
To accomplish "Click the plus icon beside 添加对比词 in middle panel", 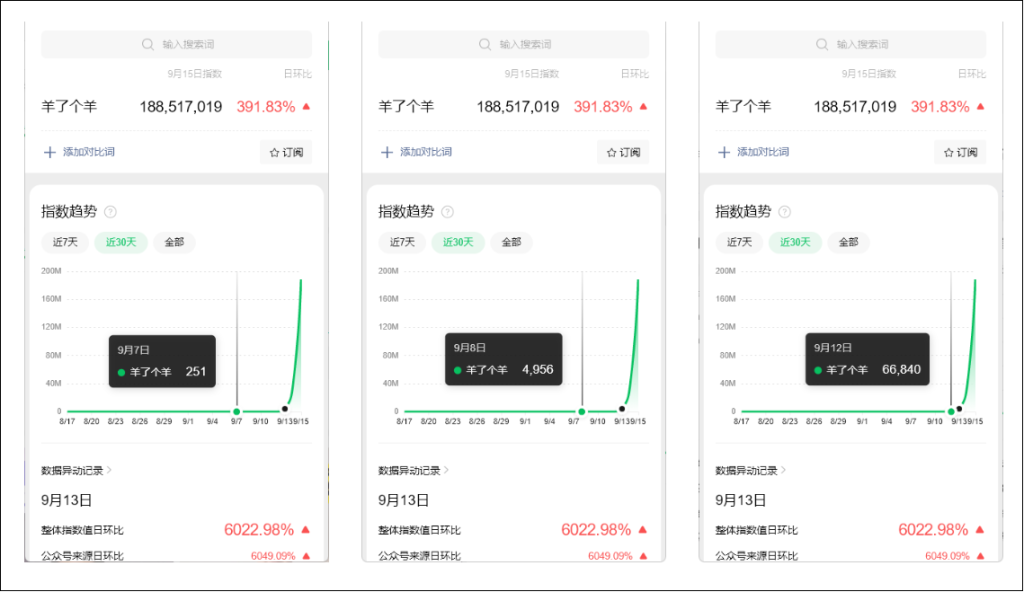I will [387, 152].
